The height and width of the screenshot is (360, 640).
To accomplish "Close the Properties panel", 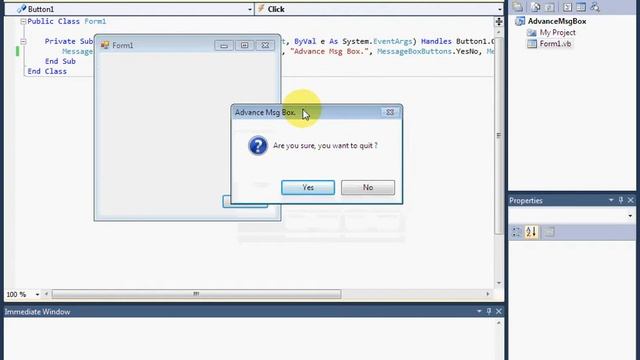I will [631, 200].
